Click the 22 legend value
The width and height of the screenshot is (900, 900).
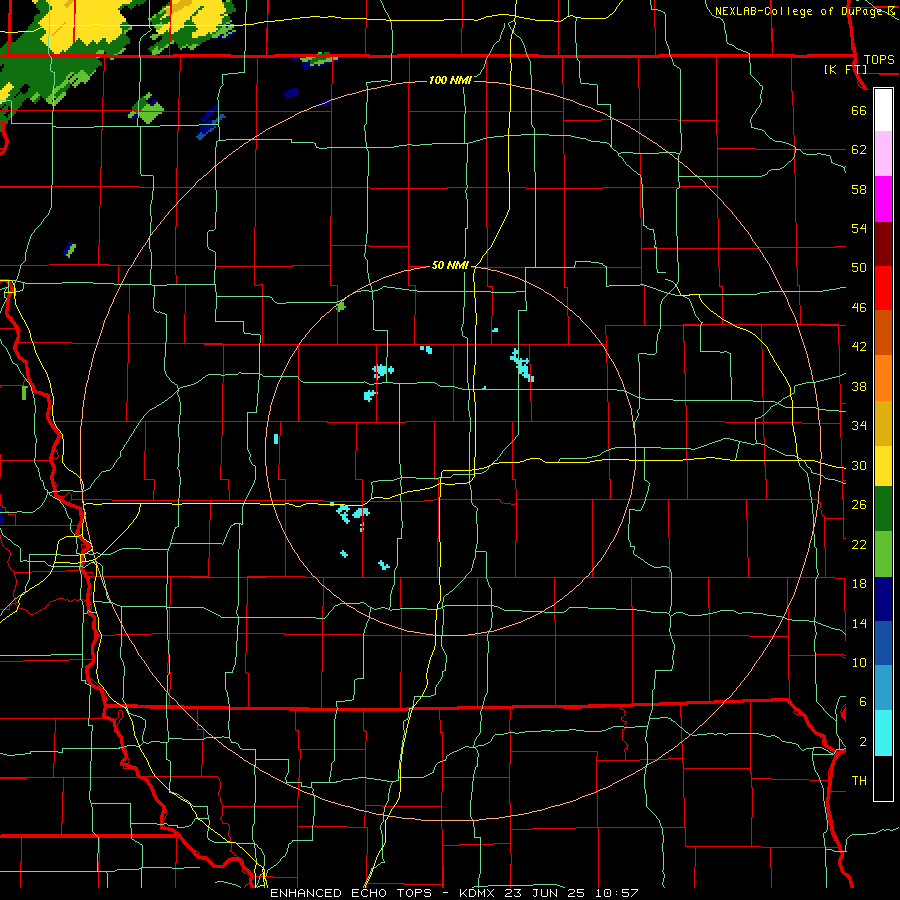coord(859,544)
